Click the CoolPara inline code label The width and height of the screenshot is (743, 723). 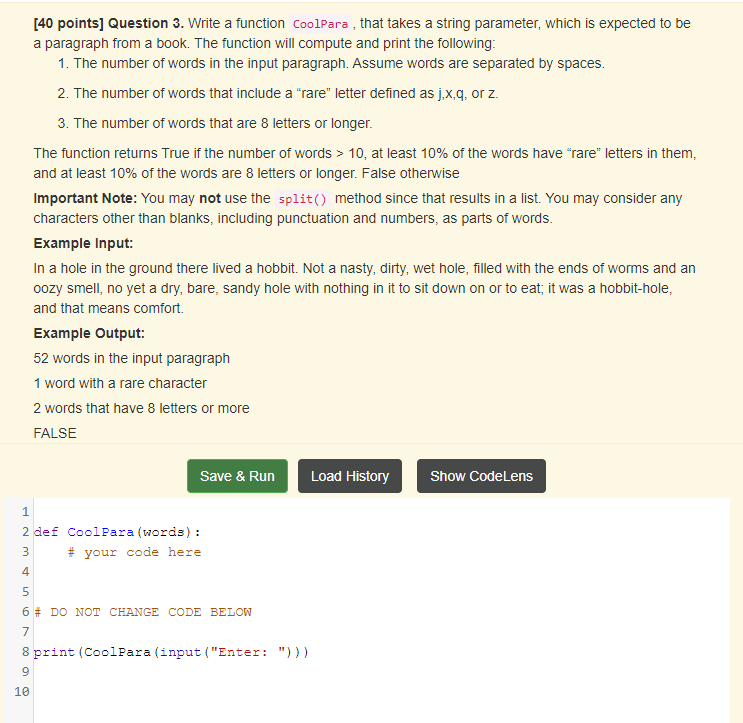click(x=320, y=24)
